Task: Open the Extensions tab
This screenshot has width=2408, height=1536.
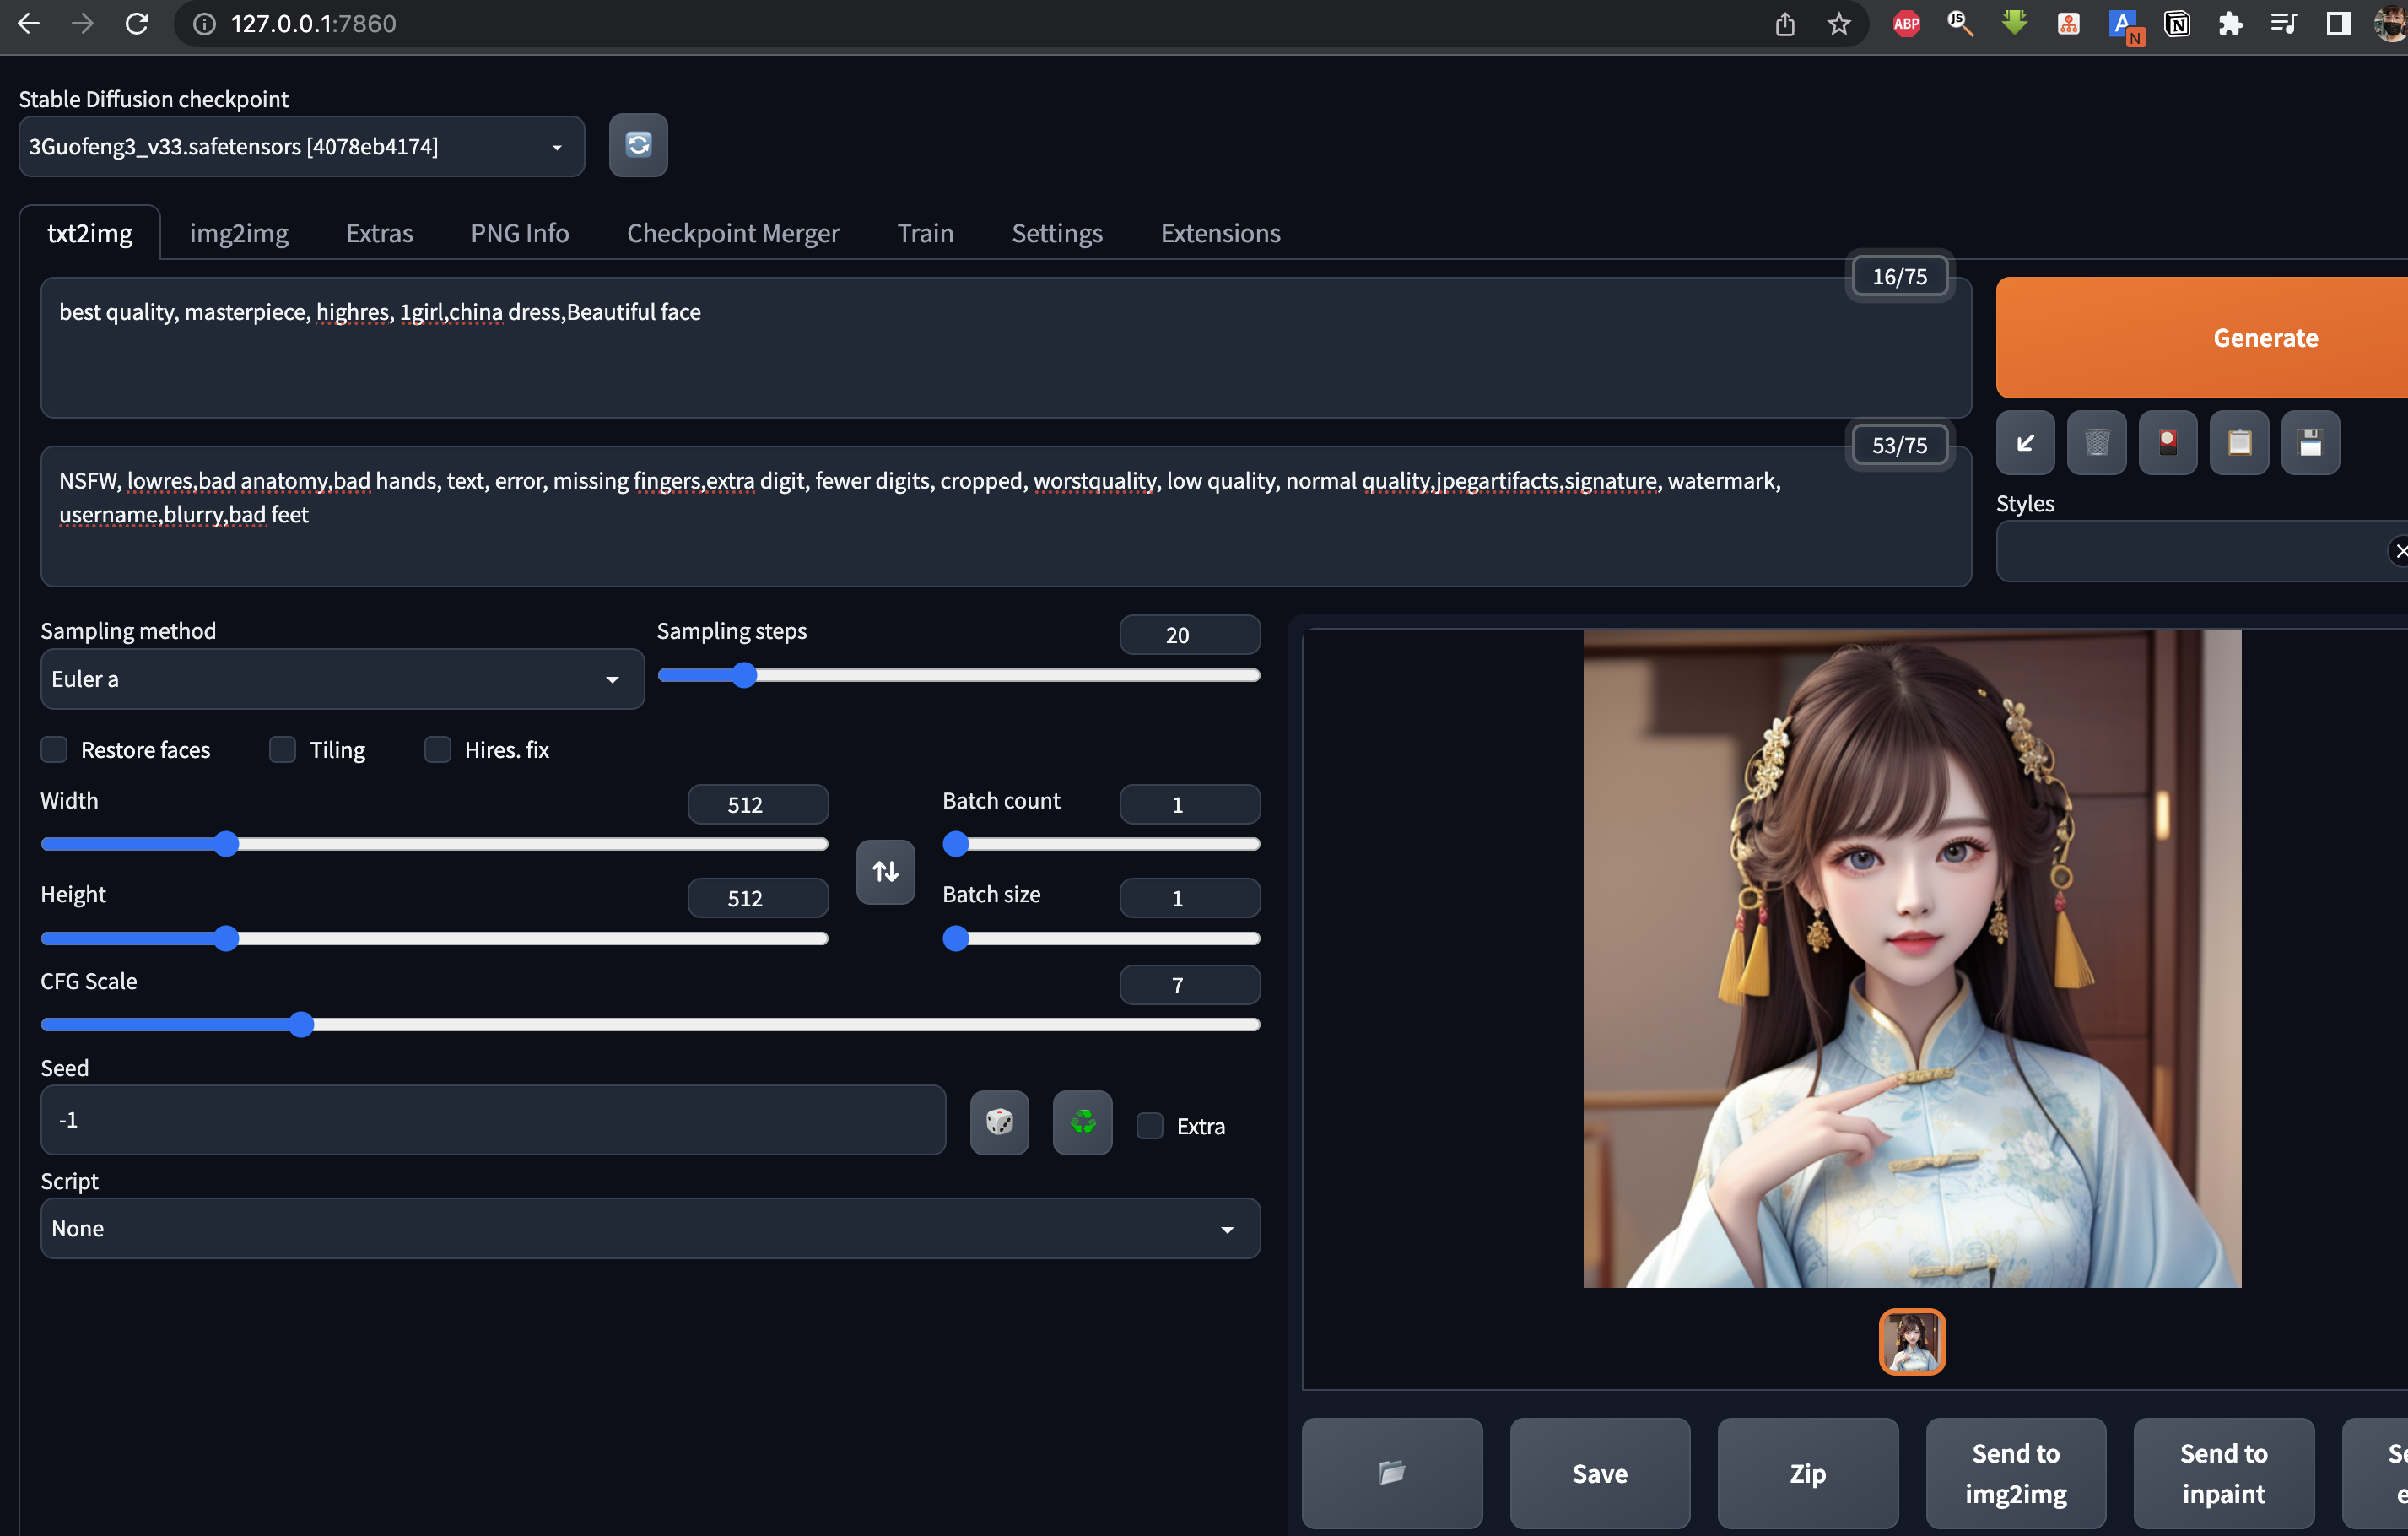Action: (x=1220, y=233)
